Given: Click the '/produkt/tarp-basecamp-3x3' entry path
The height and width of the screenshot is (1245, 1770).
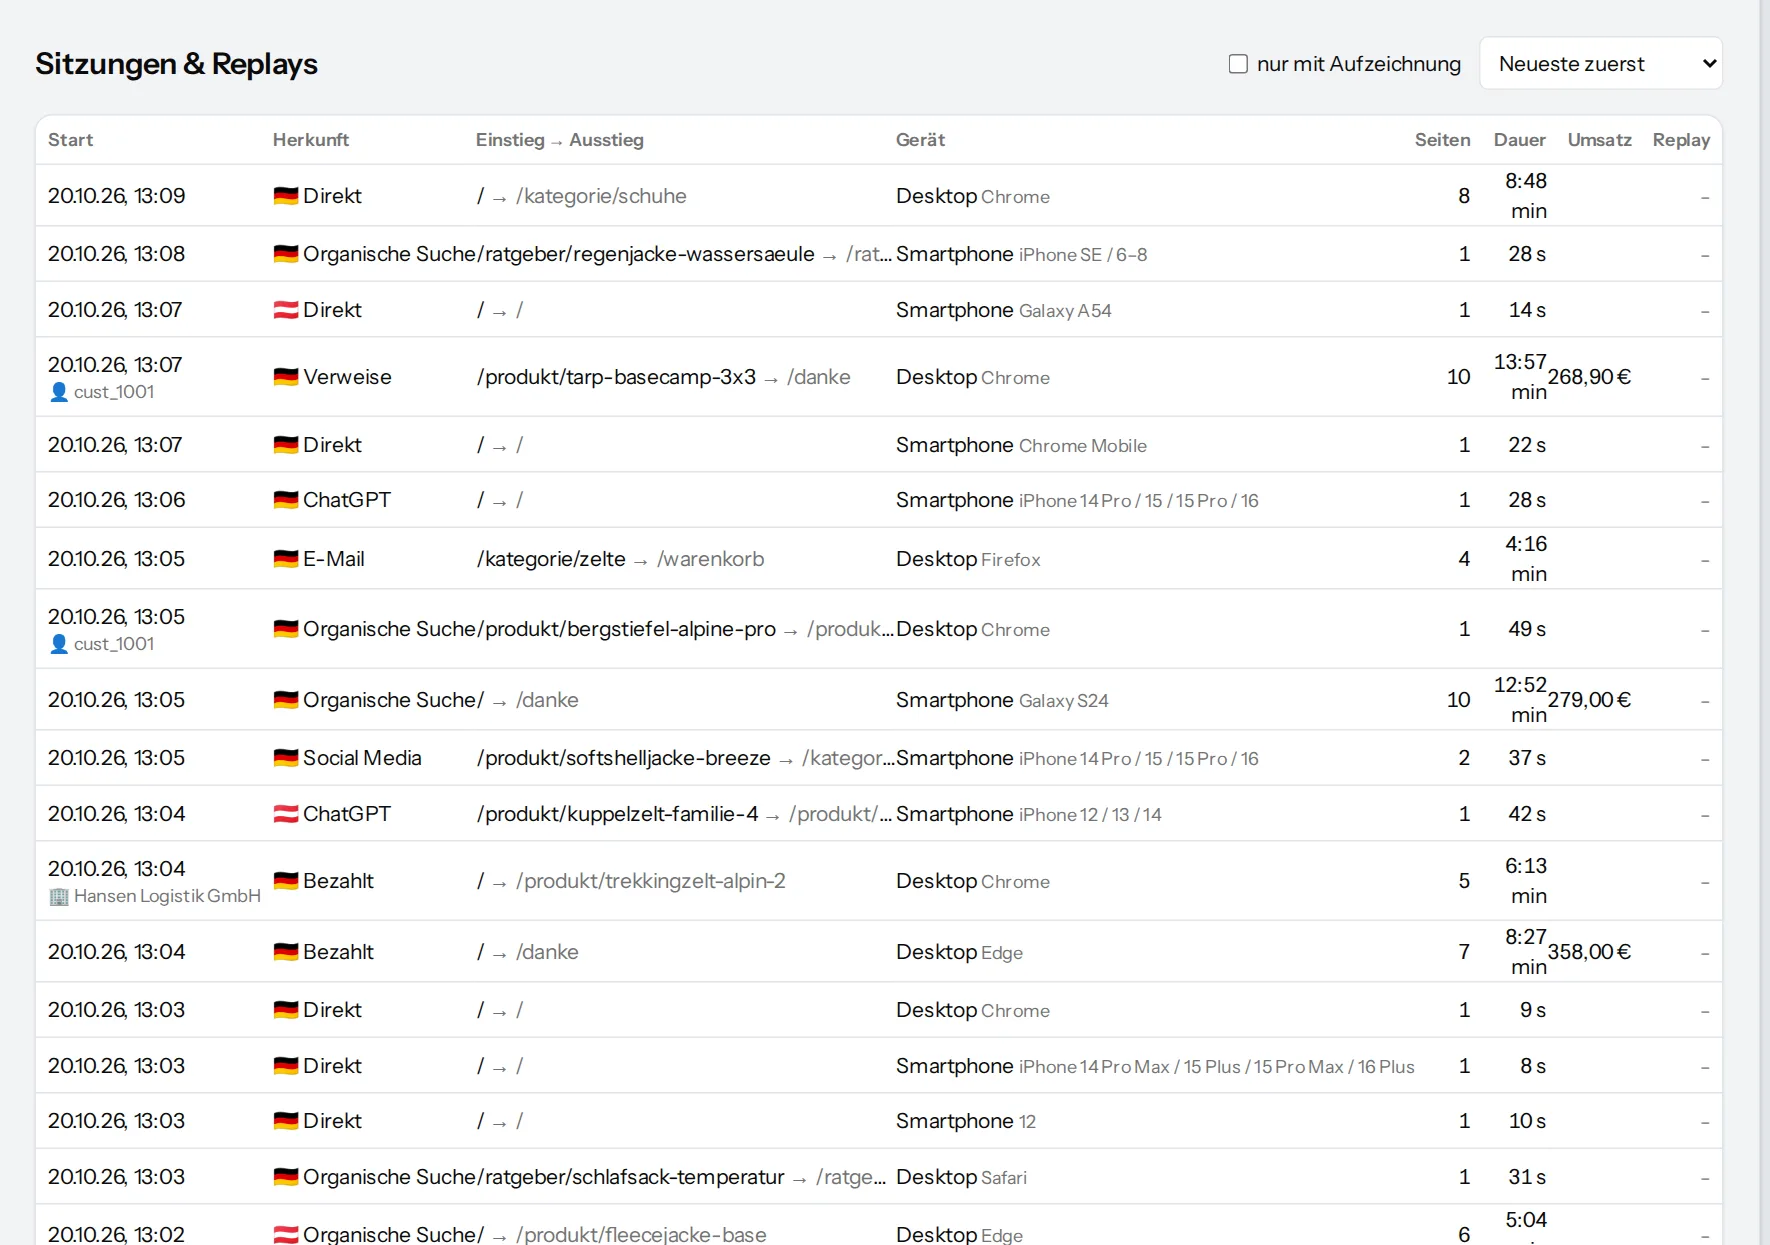Looking at the screenshot, I should (x=616, y=377).
